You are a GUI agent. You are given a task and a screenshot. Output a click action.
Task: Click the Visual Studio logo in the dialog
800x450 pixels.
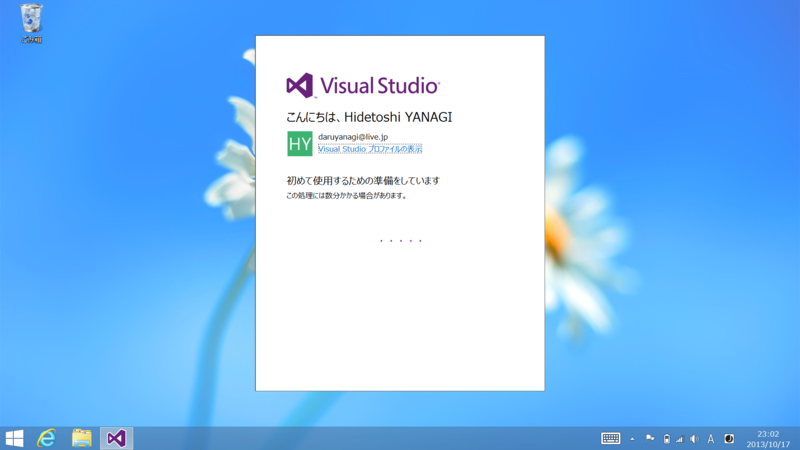363,85
